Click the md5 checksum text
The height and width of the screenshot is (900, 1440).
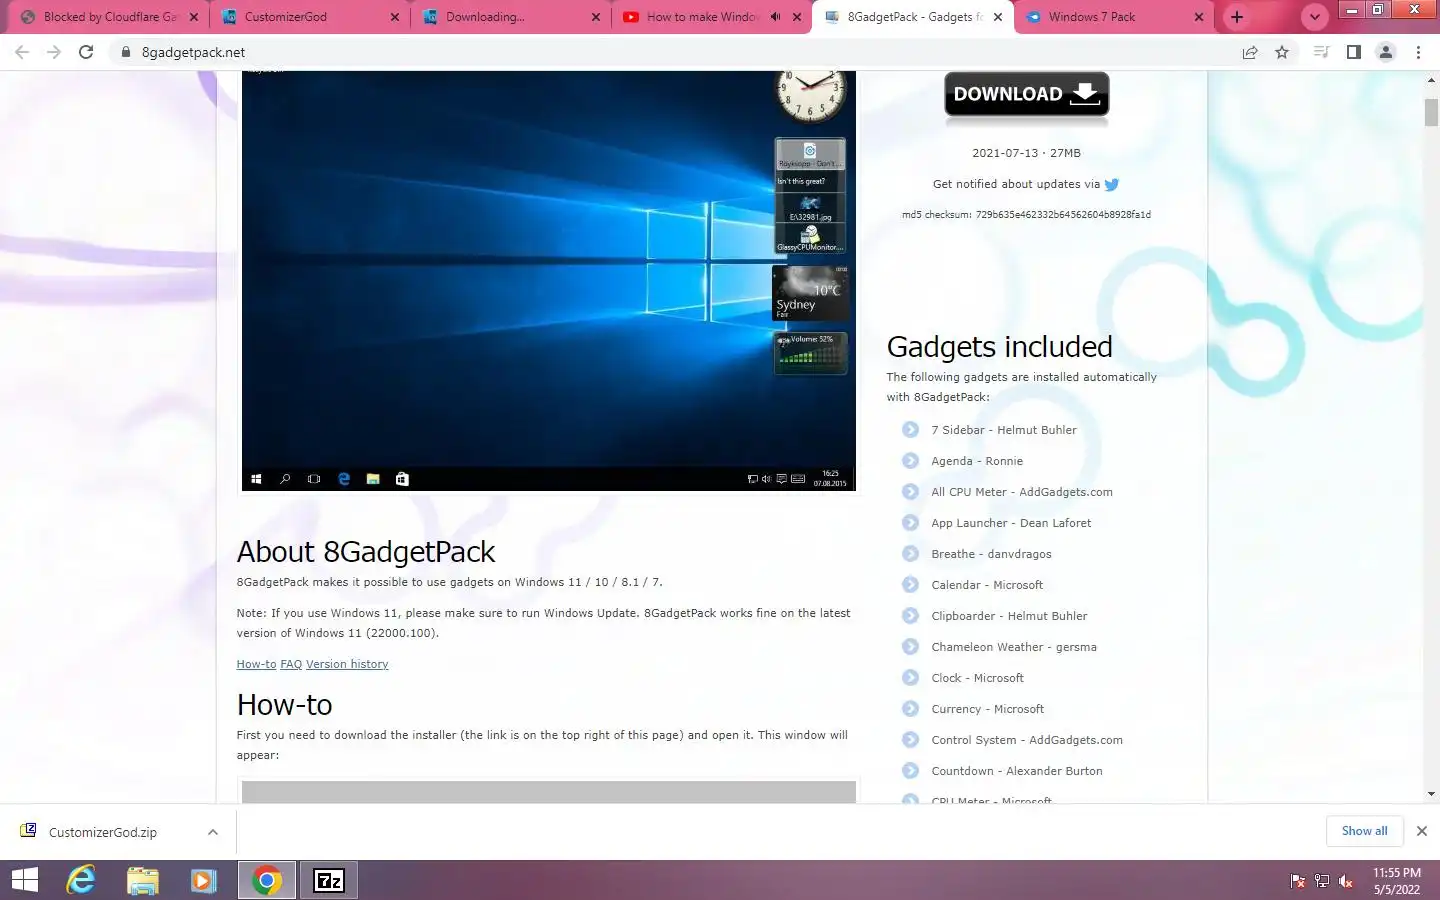tap(1026, 215)
